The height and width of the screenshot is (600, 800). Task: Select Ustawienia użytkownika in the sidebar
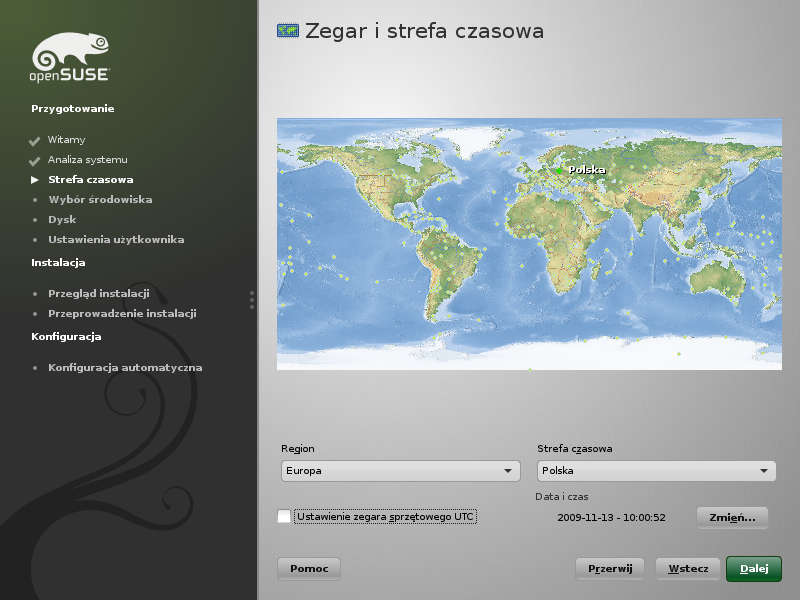pos(116,240)
